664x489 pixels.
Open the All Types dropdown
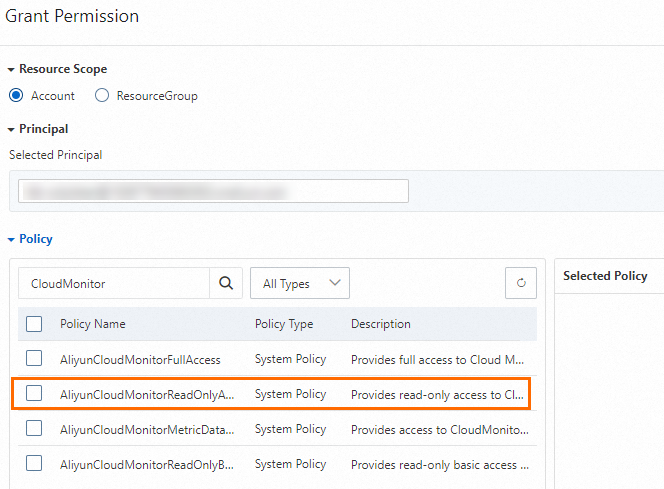[x=300, y=283]
